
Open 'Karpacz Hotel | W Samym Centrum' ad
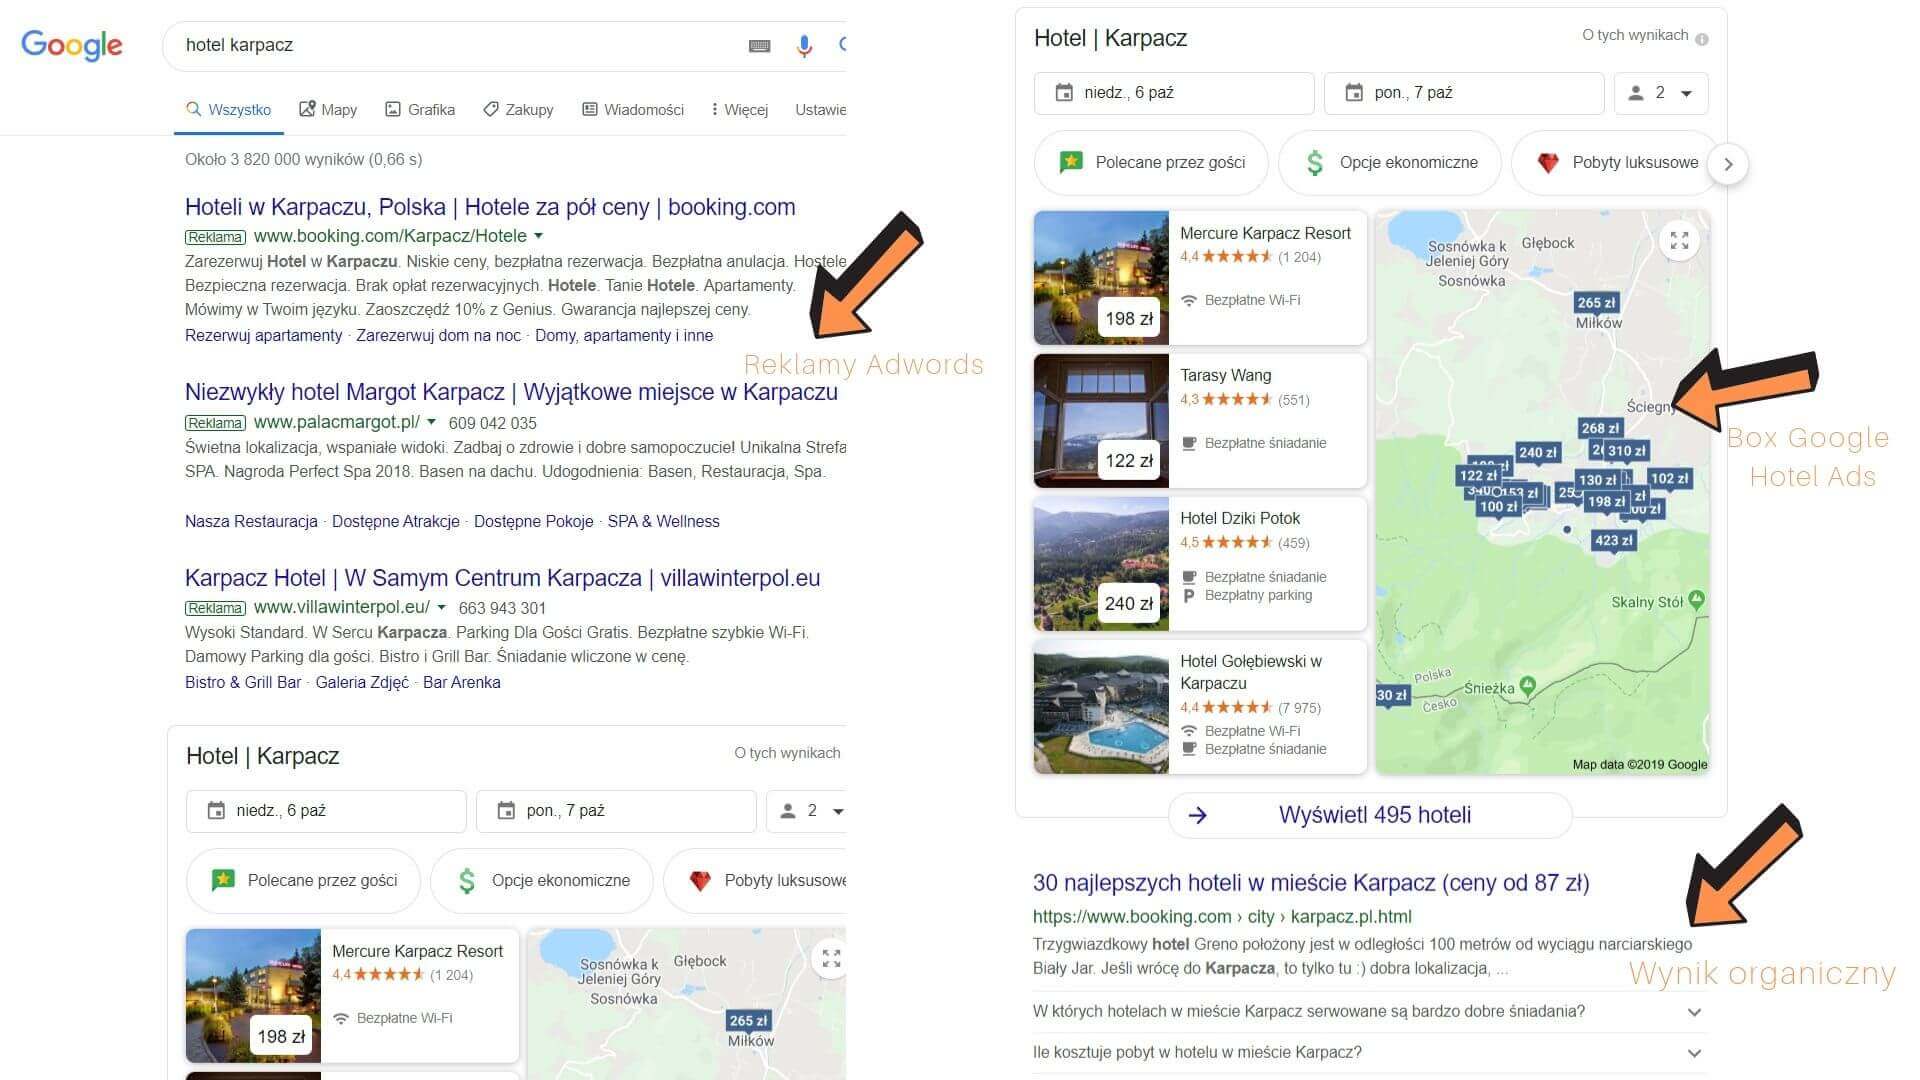502,578
